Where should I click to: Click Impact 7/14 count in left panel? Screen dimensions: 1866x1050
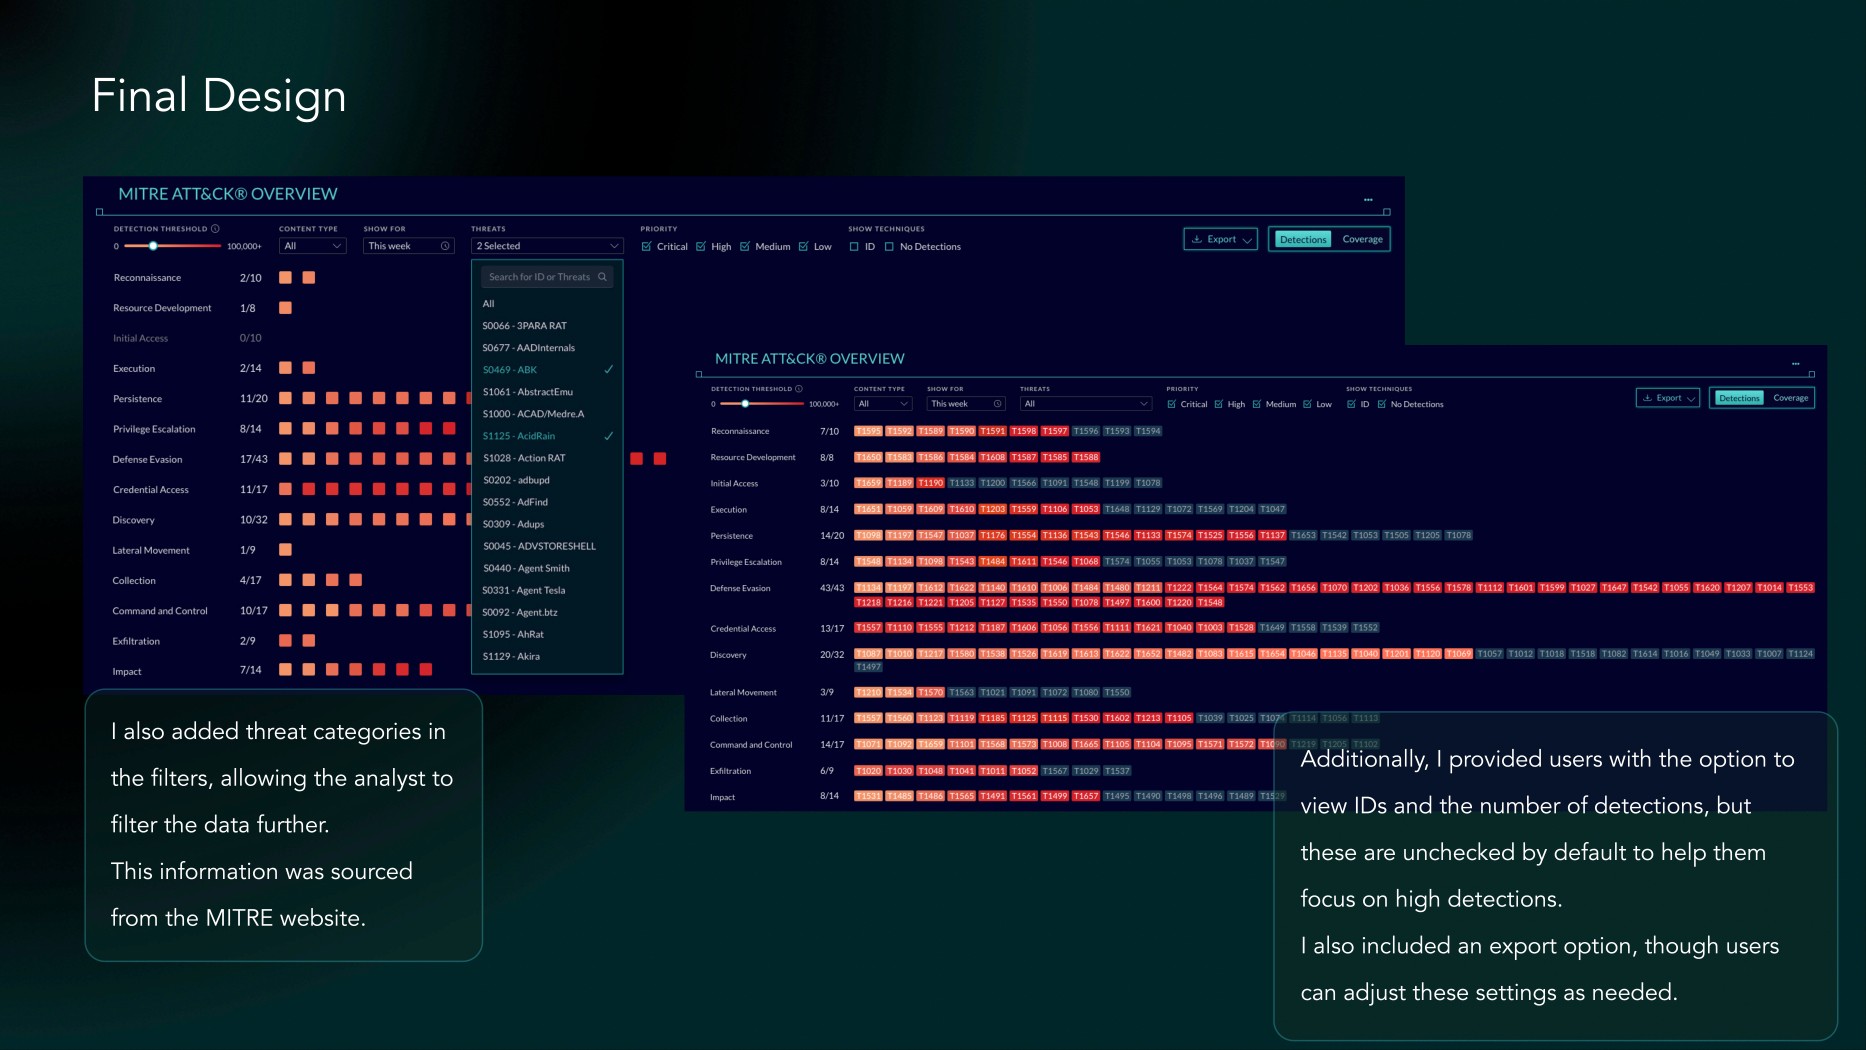point(250,671)
